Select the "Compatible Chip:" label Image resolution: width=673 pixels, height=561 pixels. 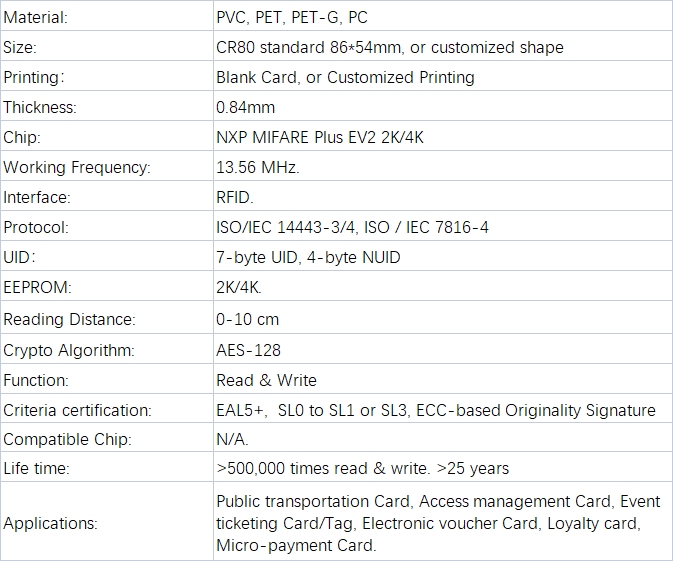(x=67, y=439)
